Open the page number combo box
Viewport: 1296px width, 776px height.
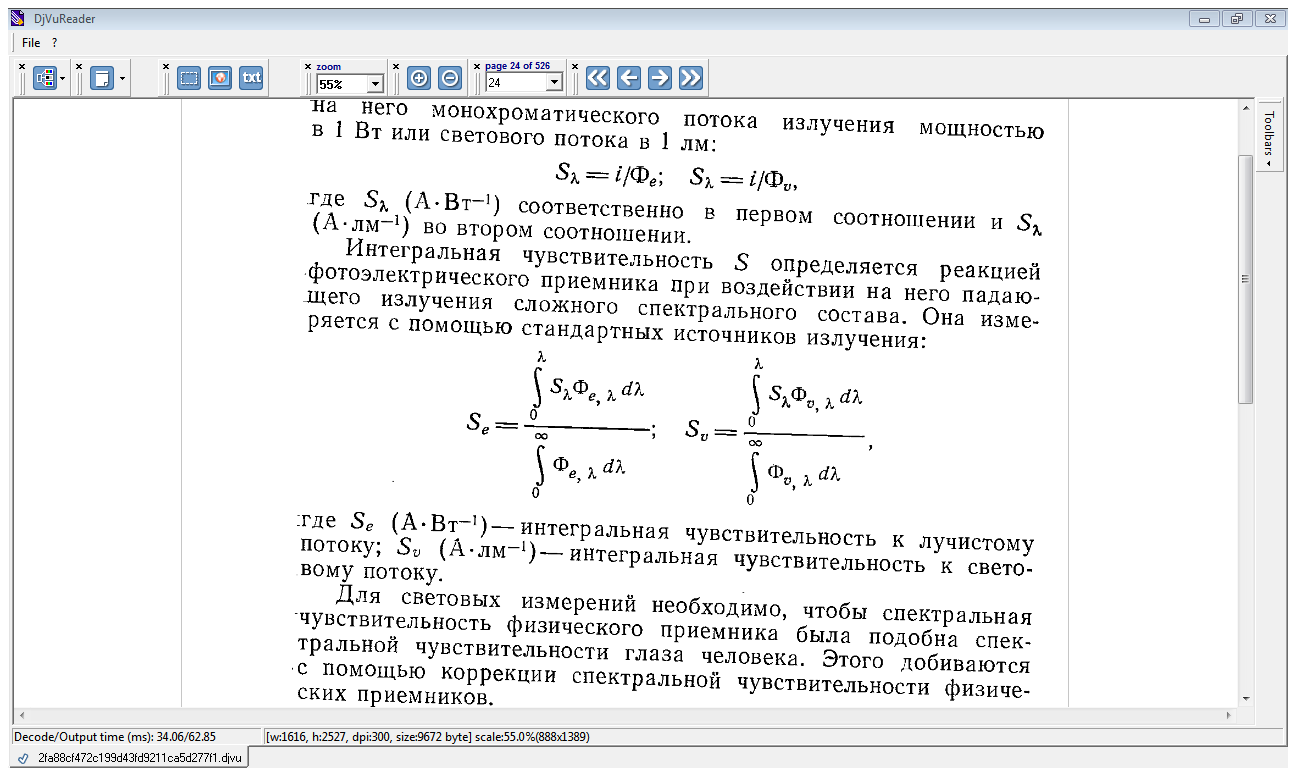pyautogui.click(x=555, y=83)
